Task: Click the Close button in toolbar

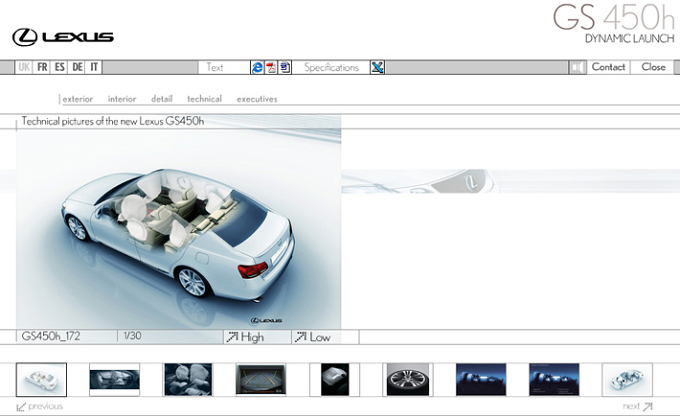Action: point(653,67)
